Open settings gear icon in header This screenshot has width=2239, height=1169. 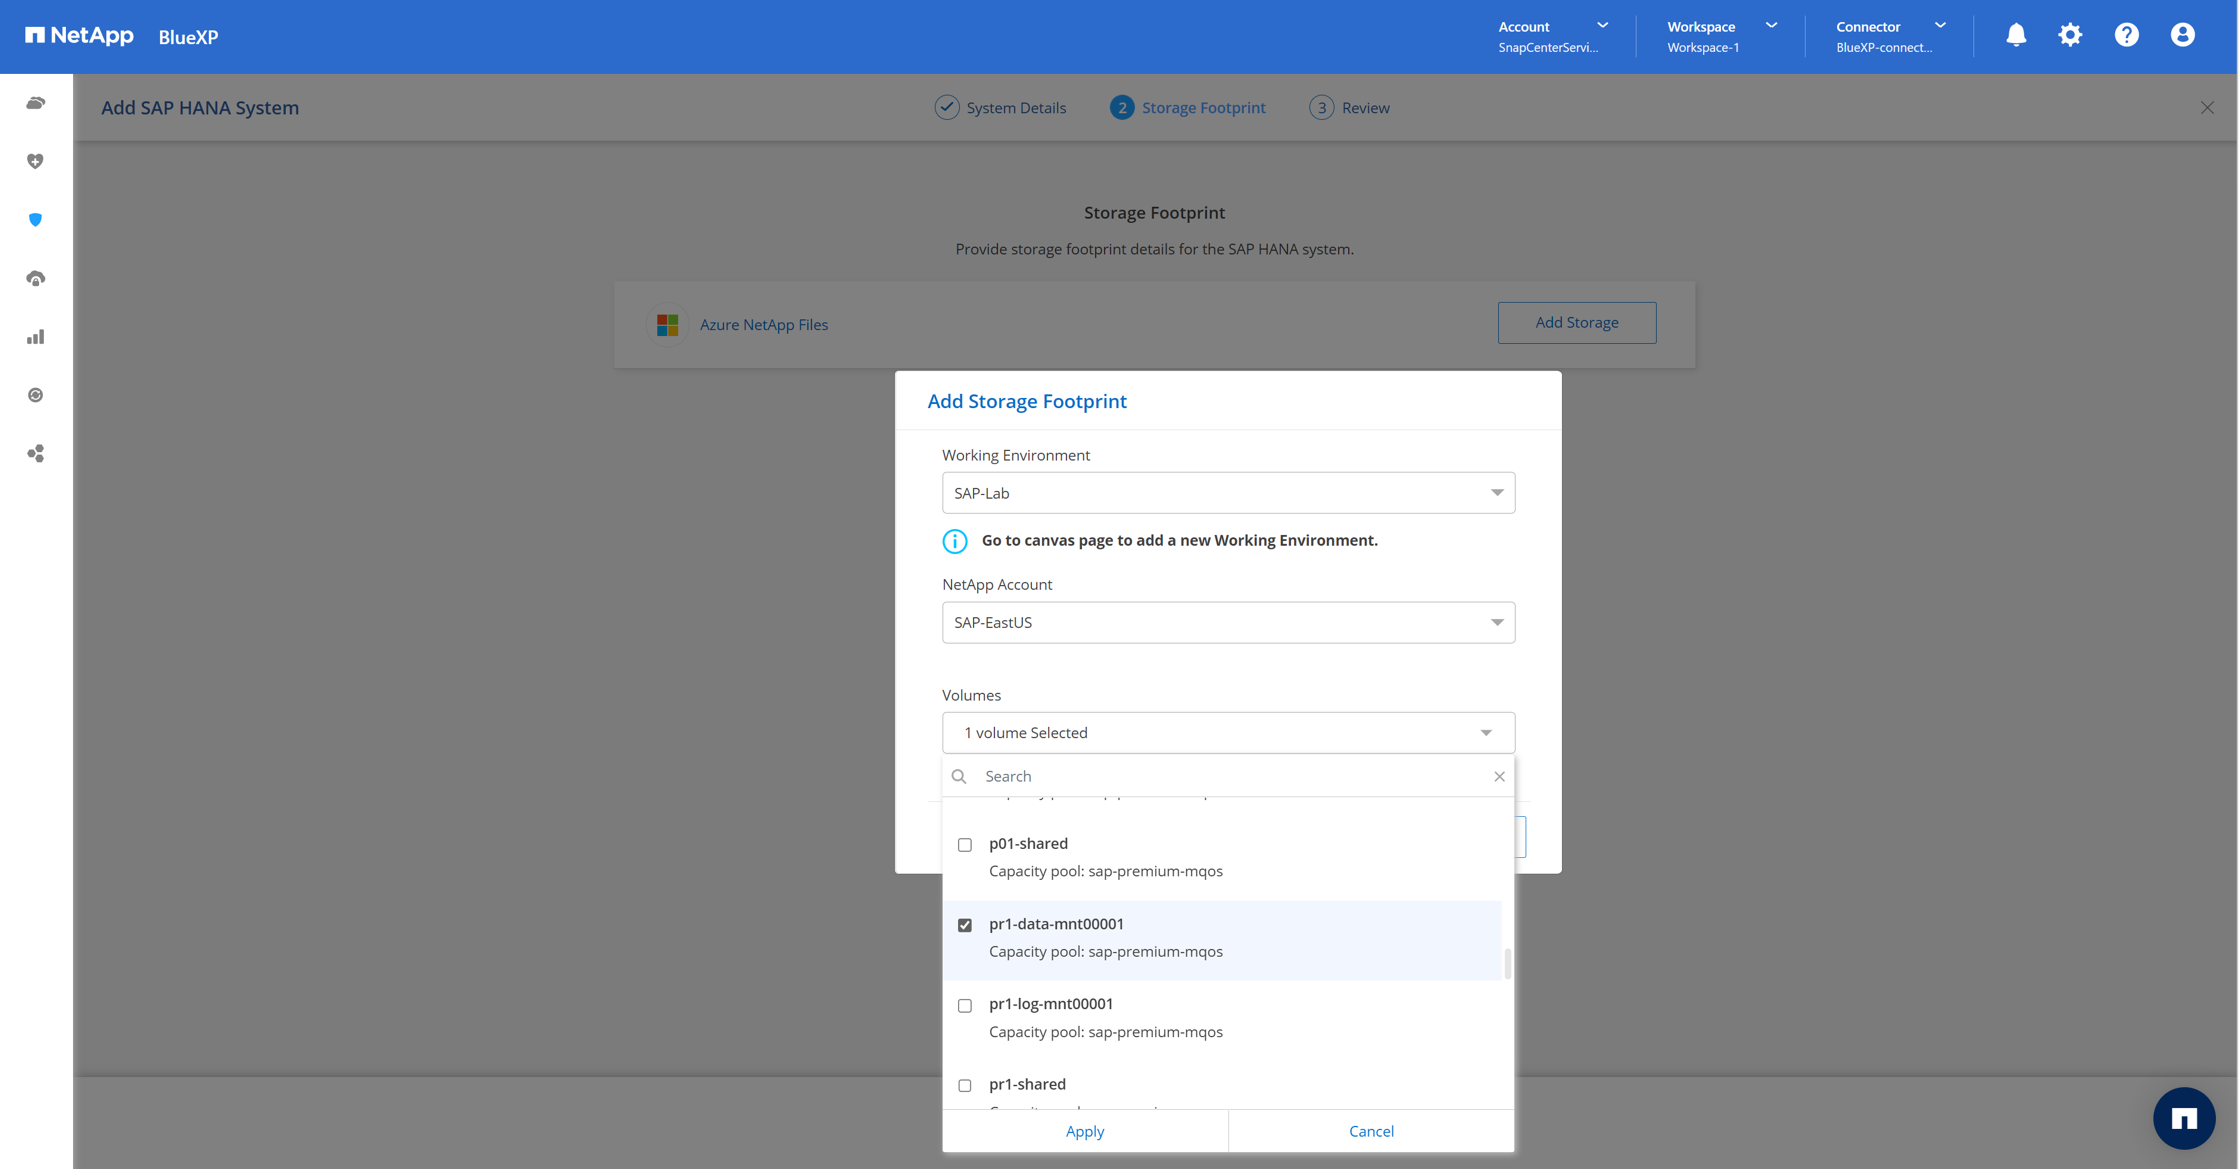2070,35
